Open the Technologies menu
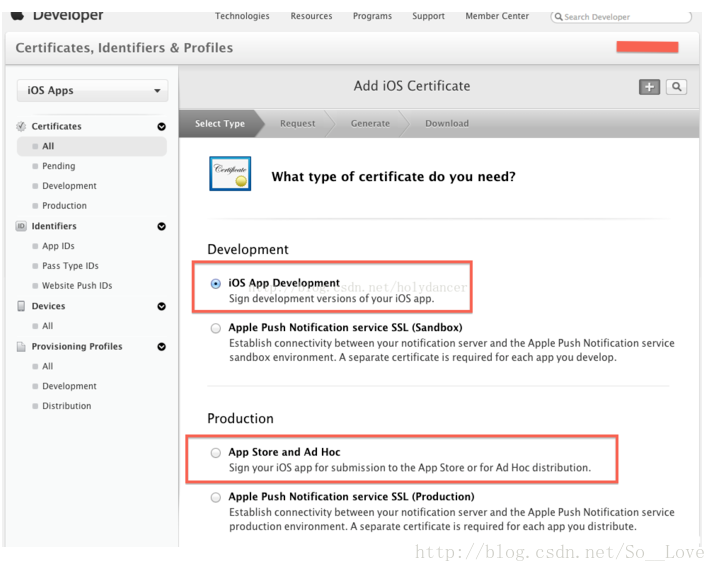716x572 pixels. tap(242, 16)
